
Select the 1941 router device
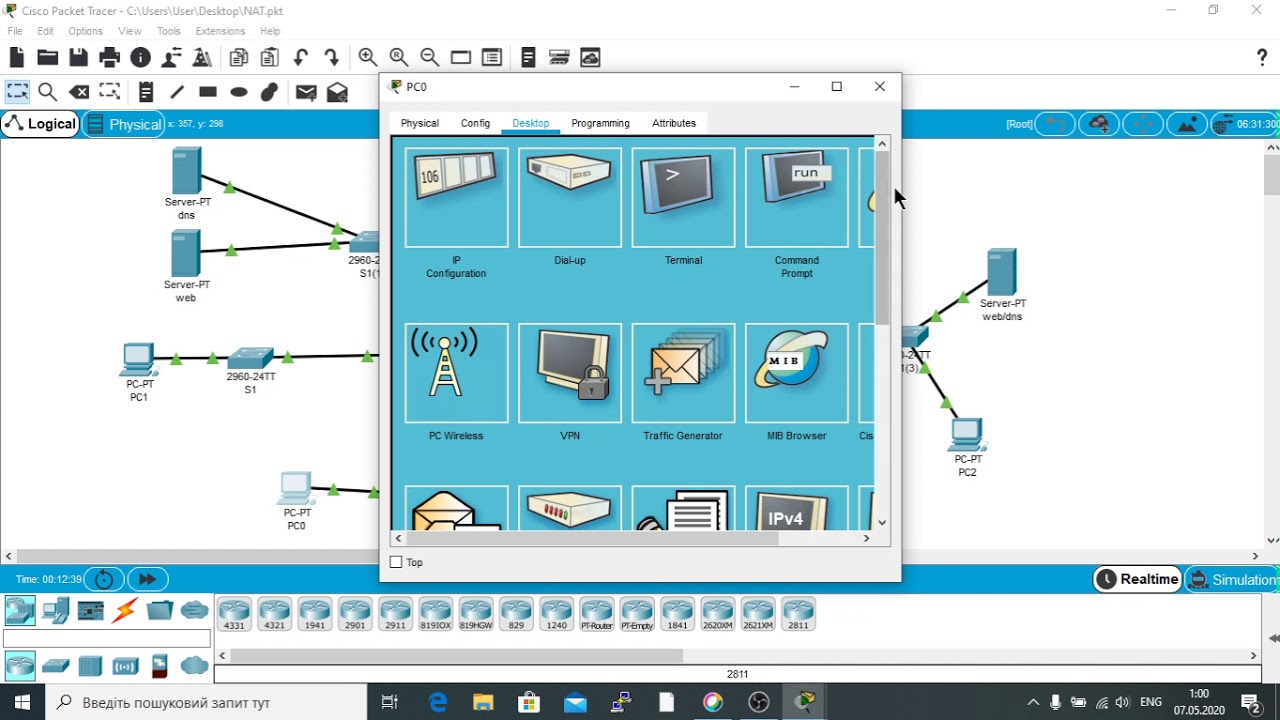coord(315,614)
